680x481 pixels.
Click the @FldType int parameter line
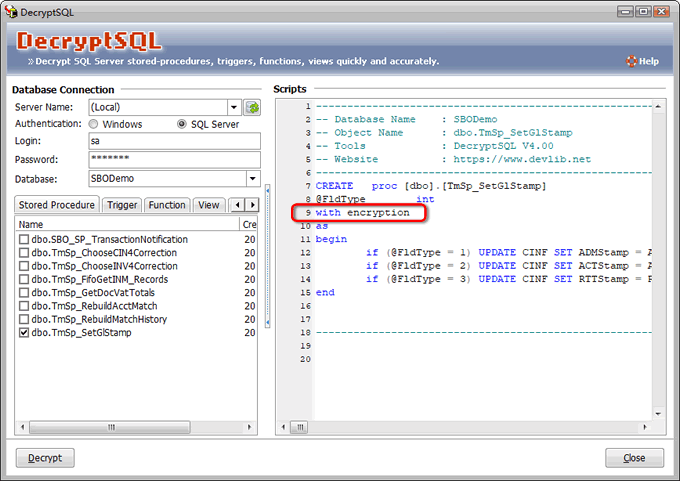[x=375, y=199]
